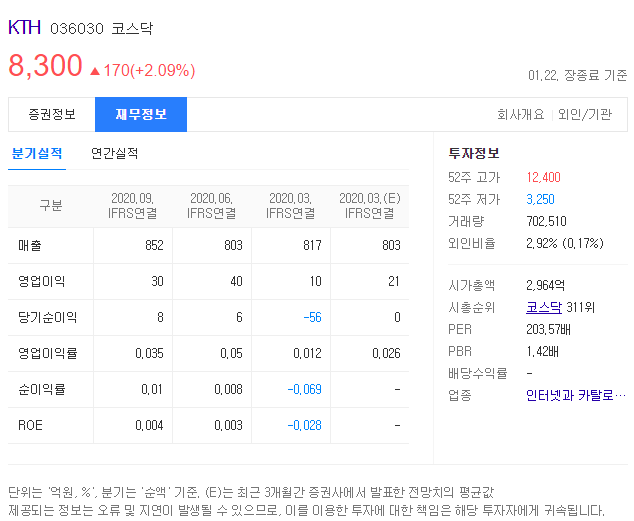Open the 외인/기관 link
This screenshot has height=521, width=634.
click(585, 114)
